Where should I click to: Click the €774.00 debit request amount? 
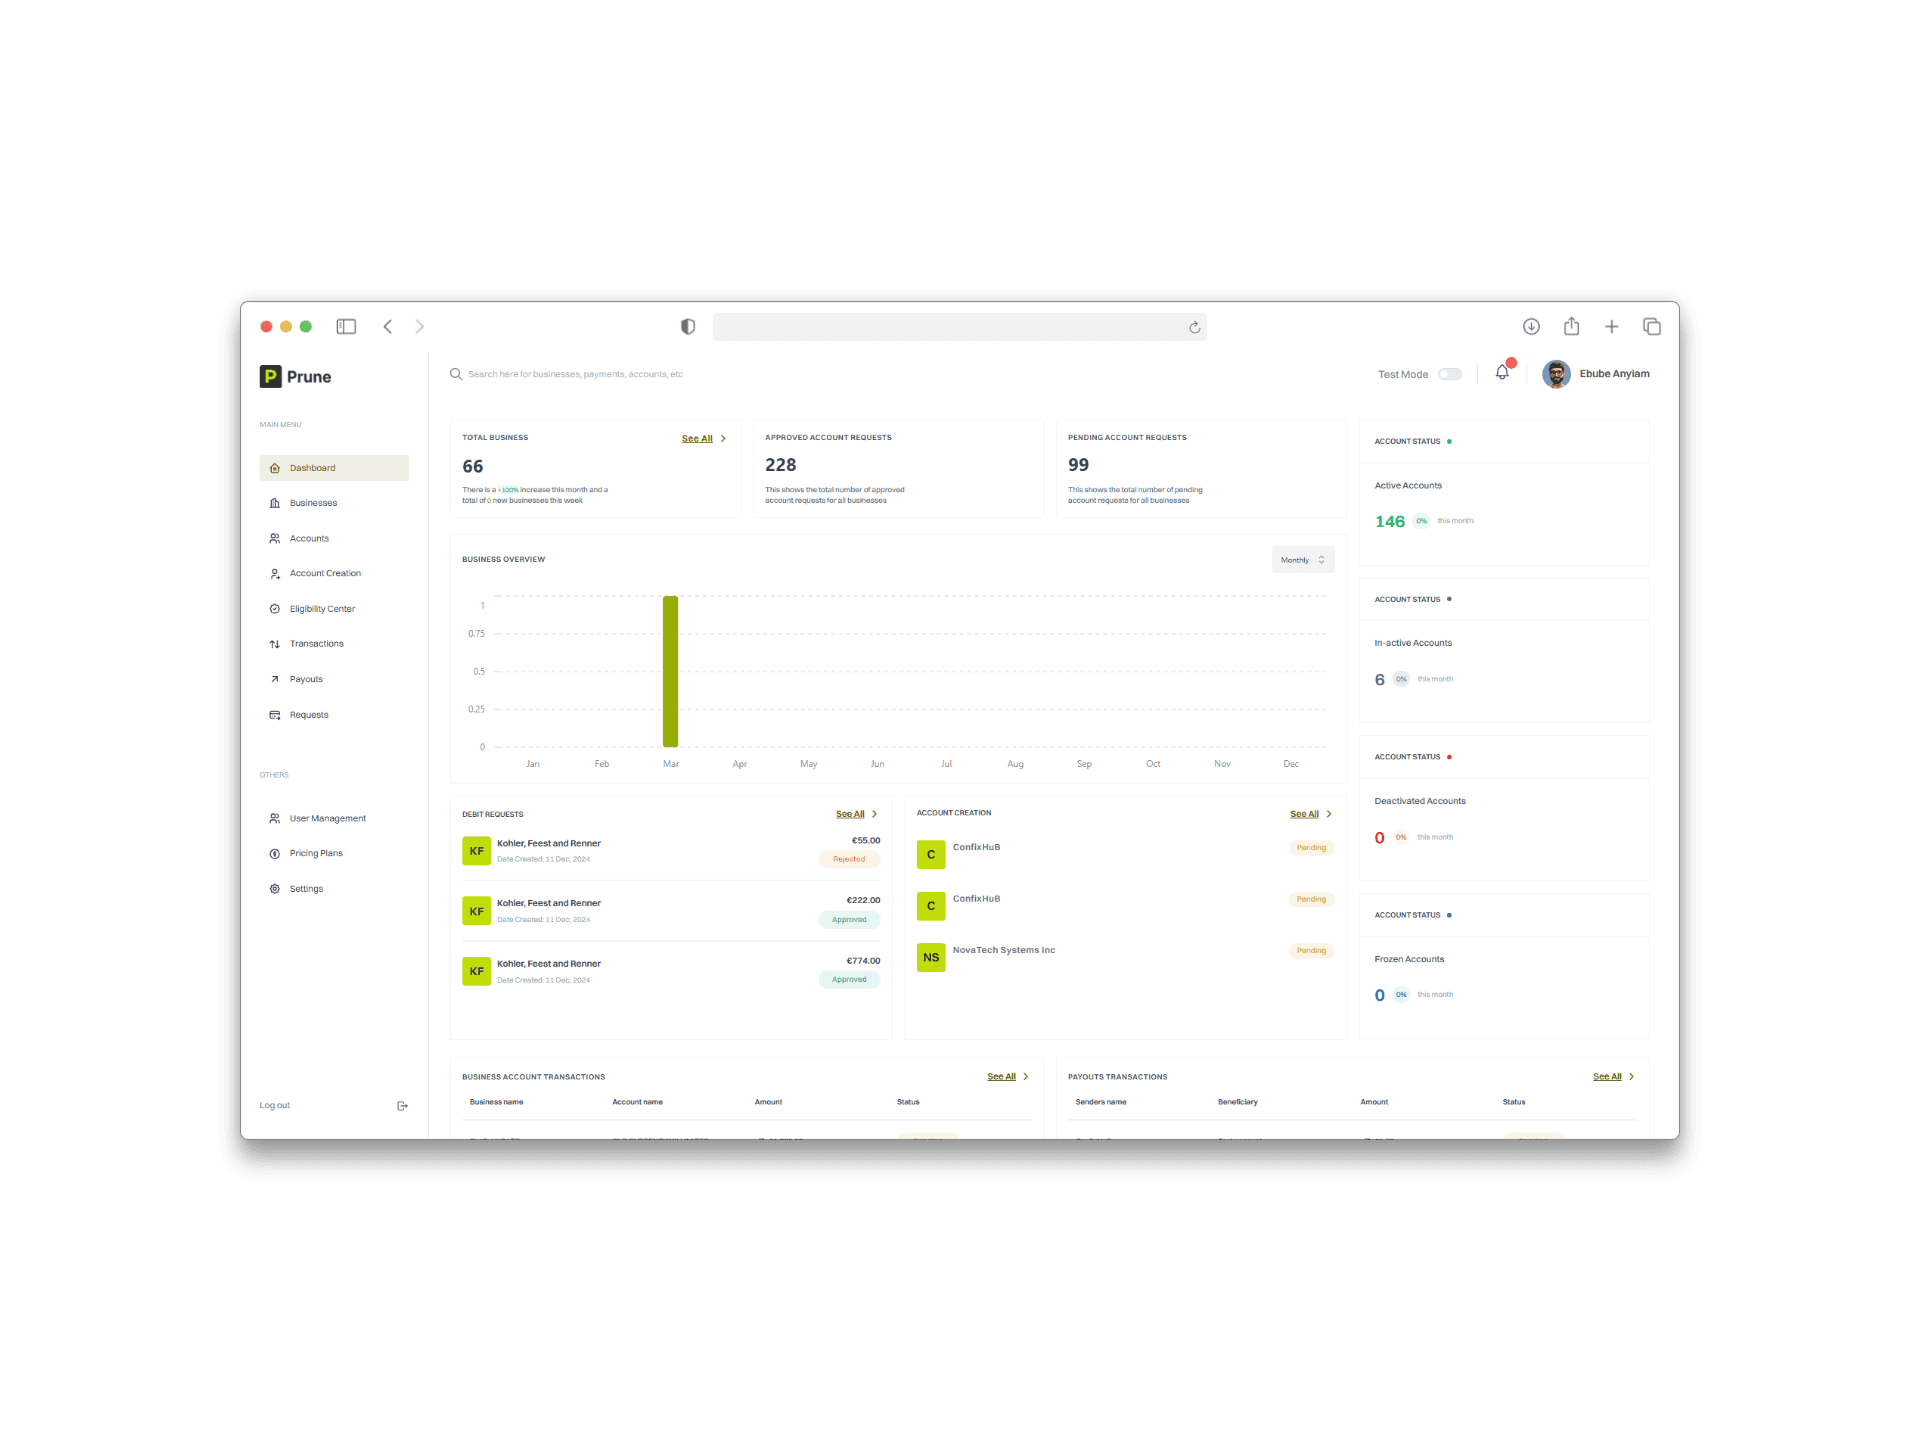click(863, 961)
